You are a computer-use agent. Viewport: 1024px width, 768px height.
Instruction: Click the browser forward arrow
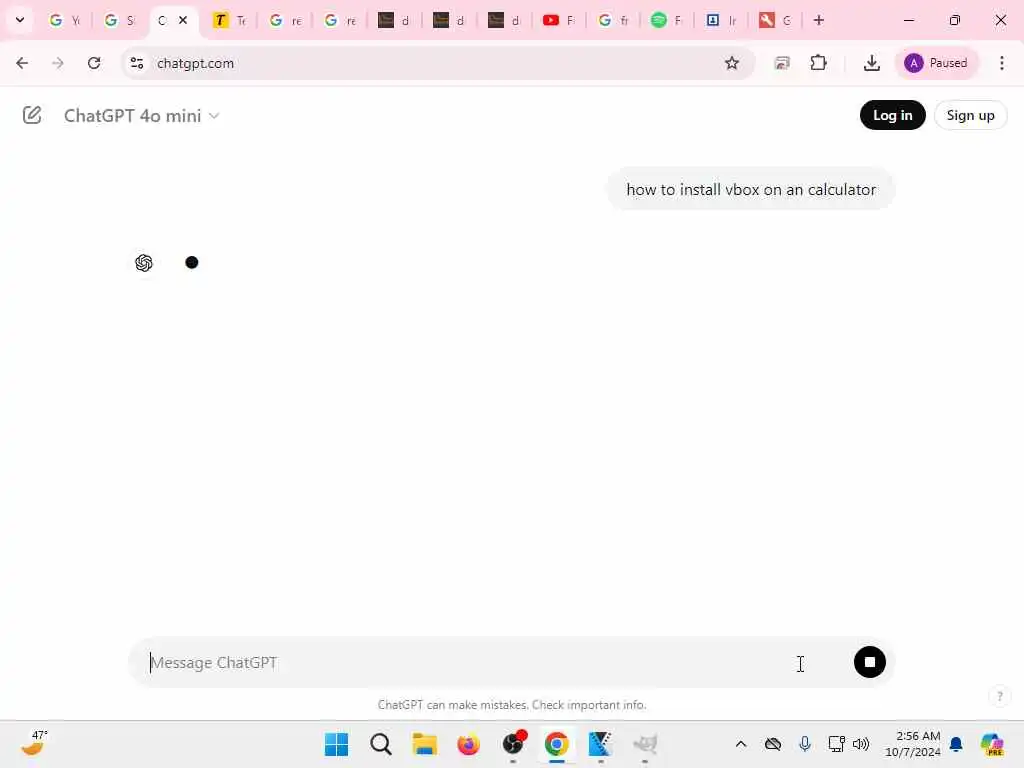tap(57, 63)
